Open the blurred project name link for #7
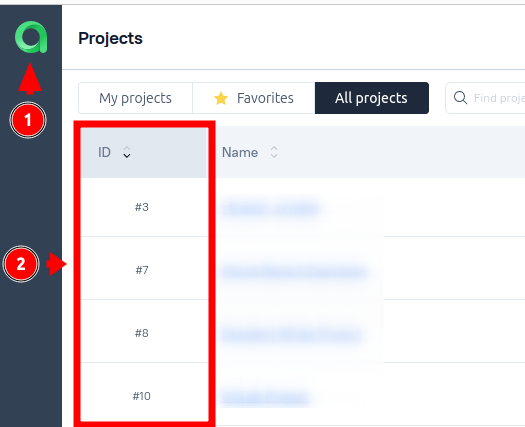The height and width of the screenshot is (427, 525). pos(294,272)
